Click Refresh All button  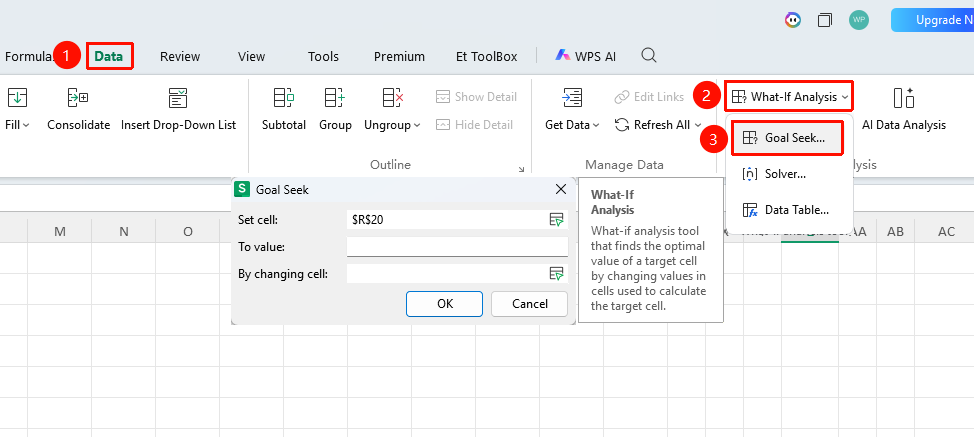[652, 125]
